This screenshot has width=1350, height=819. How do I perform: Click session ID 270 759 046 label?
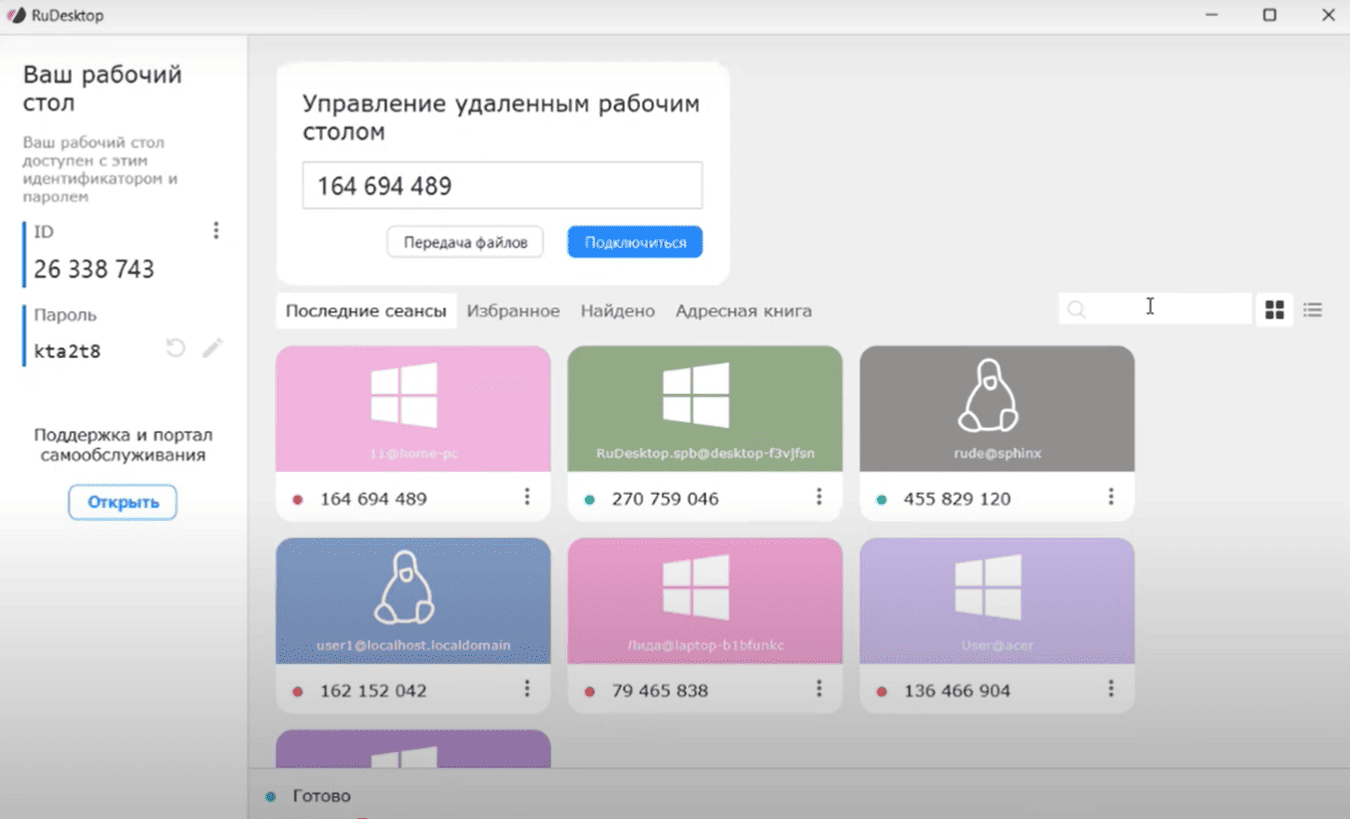pyautogui.click(x=665, y=499)
